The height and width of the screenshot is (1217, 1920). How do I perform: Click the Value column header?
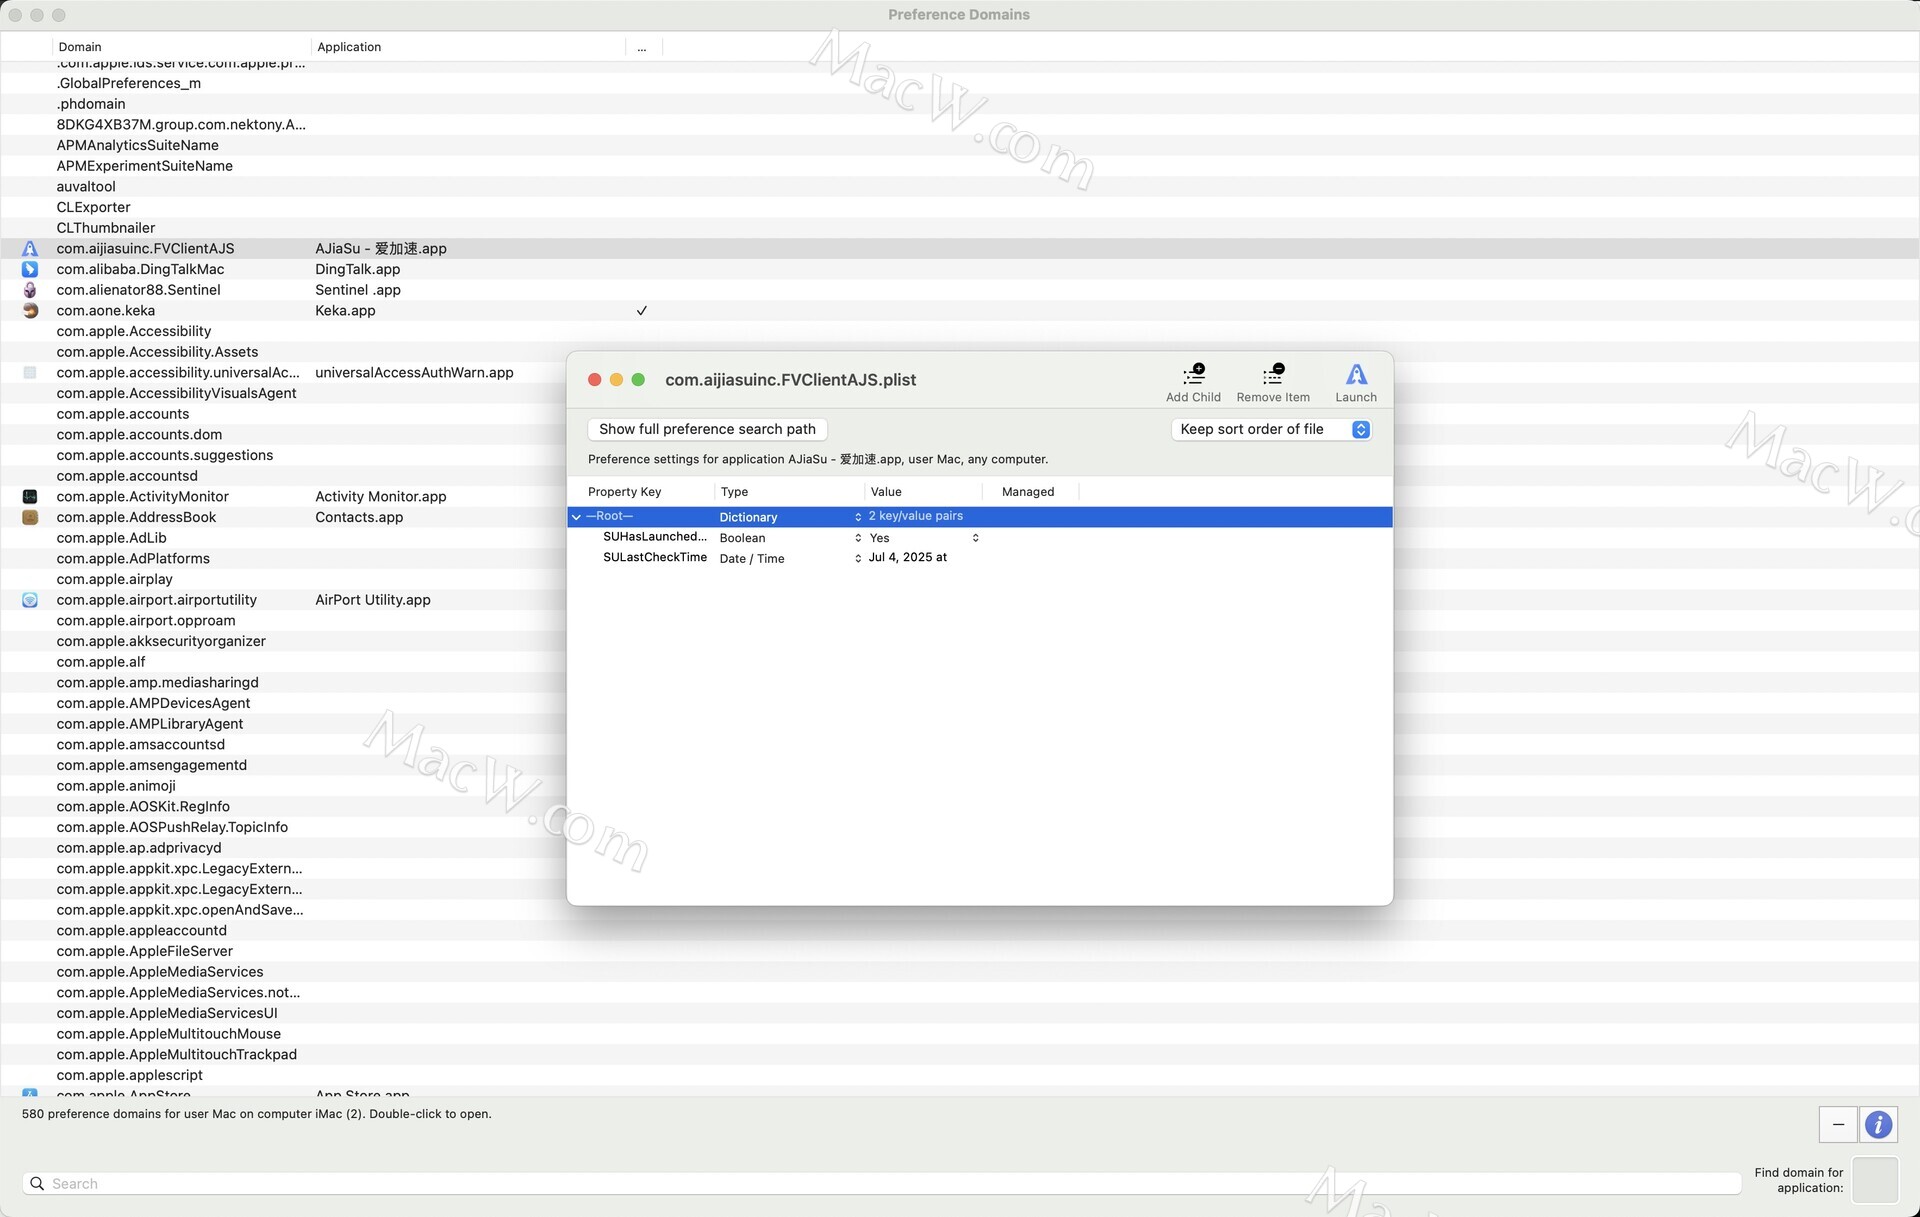click(886, 492)
